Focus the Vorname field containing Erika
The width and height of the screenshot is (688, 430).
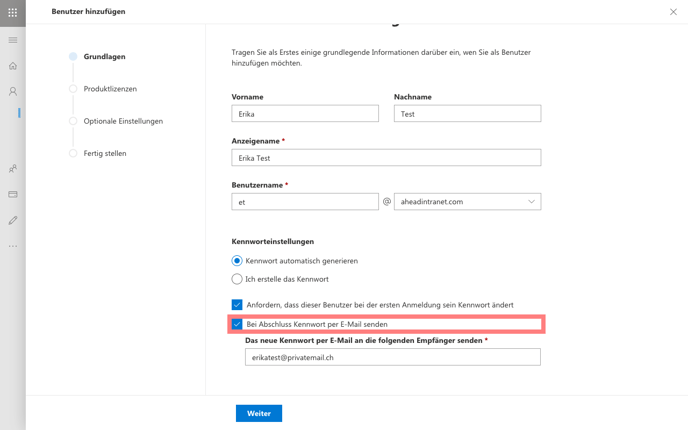(x=305, y=114)
